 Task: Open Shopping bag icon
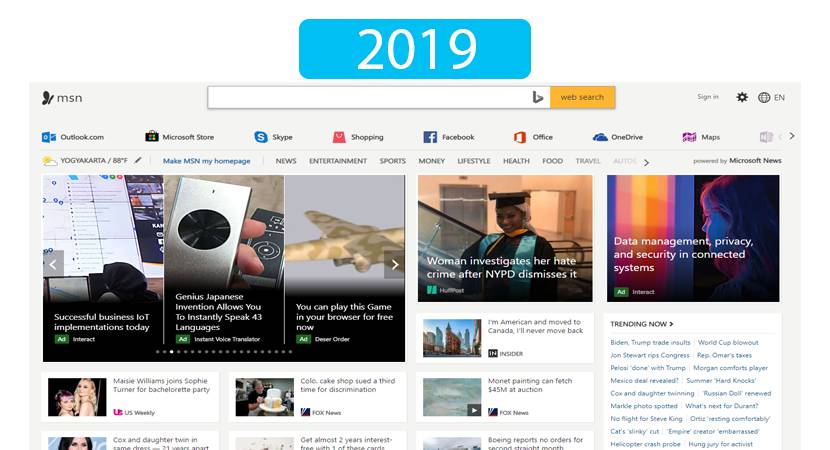(339, 137)
